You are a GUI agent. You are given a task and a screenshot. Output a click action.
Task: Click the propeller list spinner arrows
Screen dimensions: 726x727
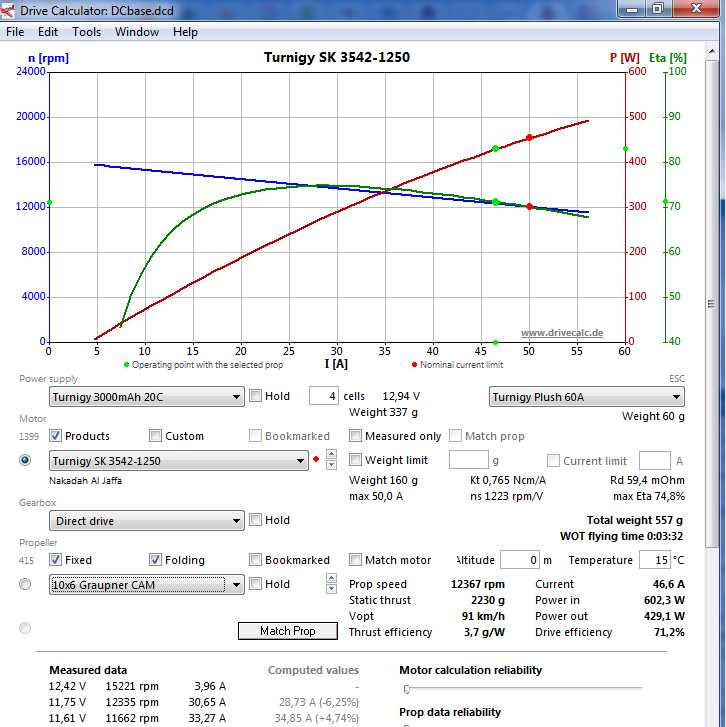pos(330,584)
